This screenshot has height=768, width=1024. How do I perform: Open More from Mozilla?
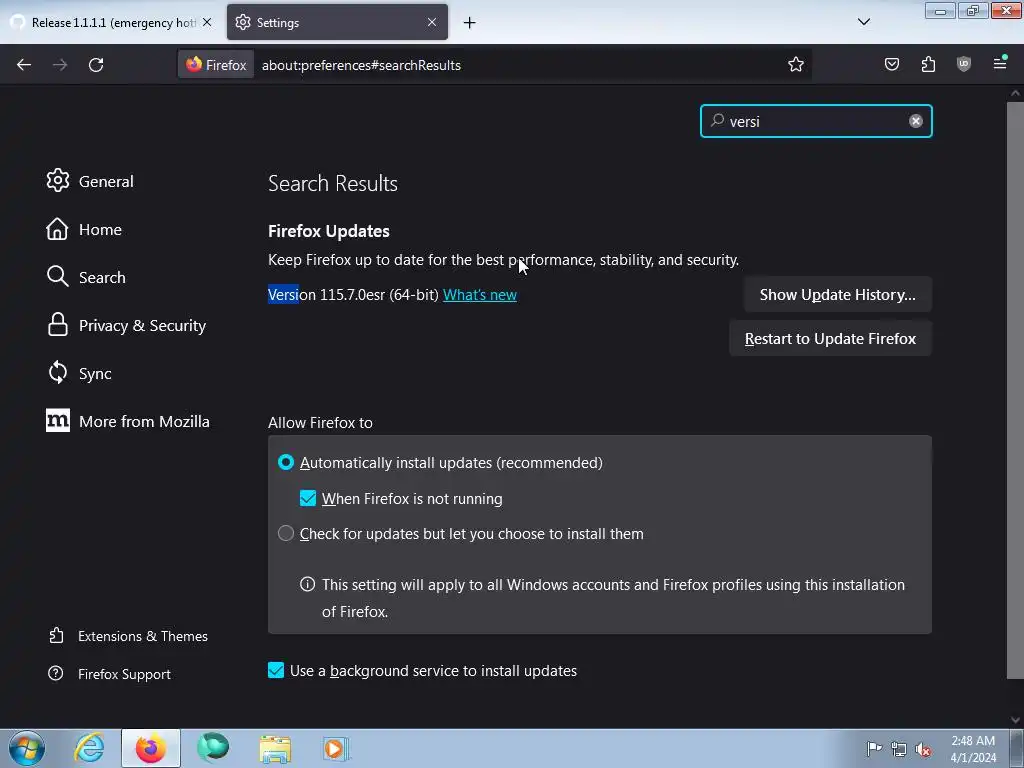(x=127, y=421)
